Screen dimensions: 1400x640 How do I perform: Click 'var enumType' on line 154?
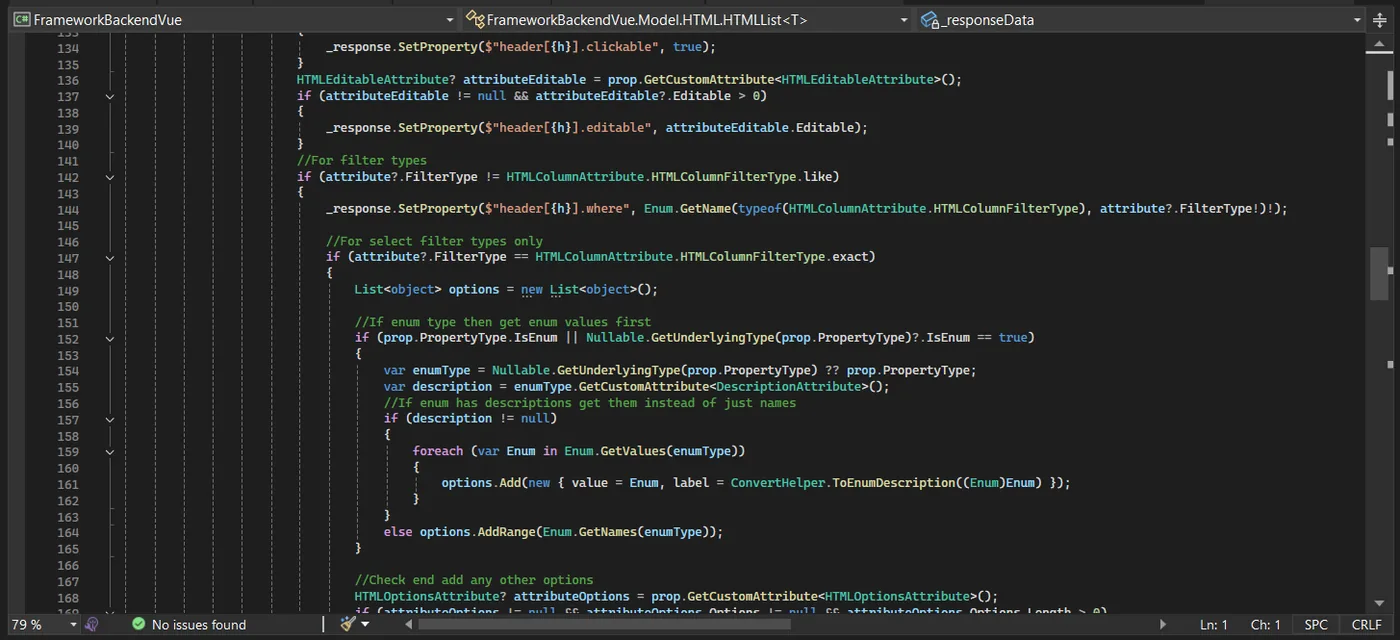tap(427, 370)
